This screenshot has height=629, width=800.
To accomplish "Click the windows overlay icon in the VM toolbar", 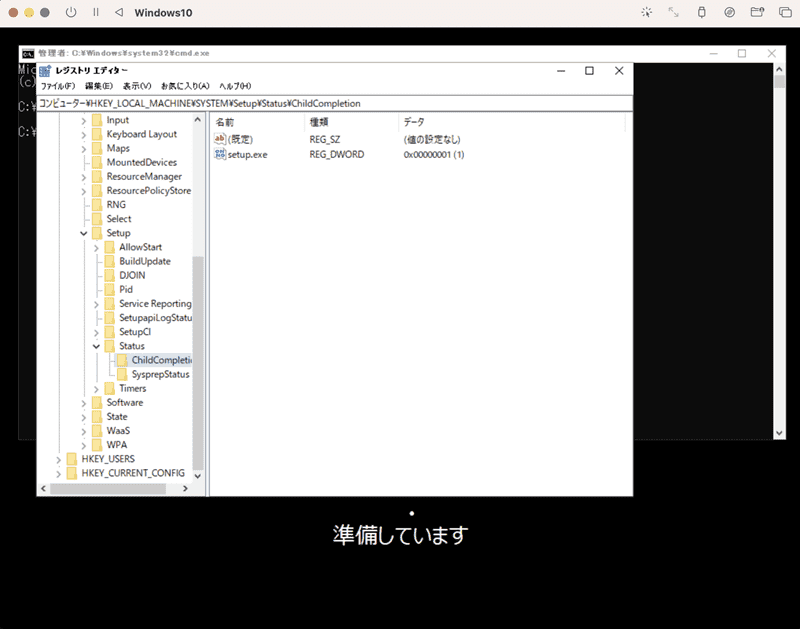I will pyautogui.click(x=785, y=12).
